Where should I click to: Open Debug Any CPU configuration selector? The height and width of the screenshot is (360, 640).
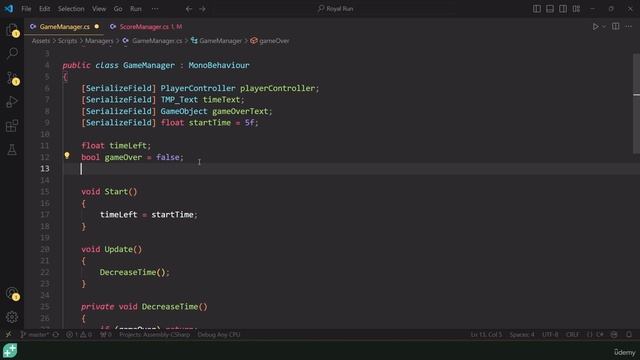point(219,335)
